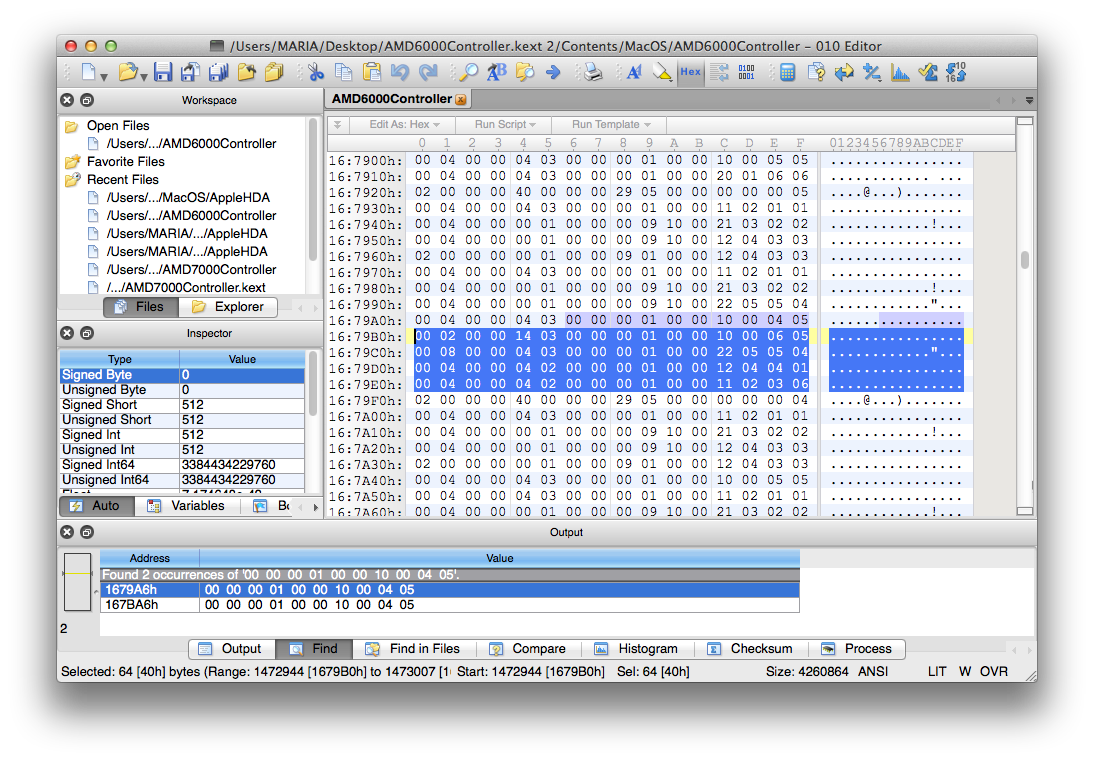Select the Unsigned Short row in Inspector
The width and height of the screenshot is (1094, 761).
182,420
